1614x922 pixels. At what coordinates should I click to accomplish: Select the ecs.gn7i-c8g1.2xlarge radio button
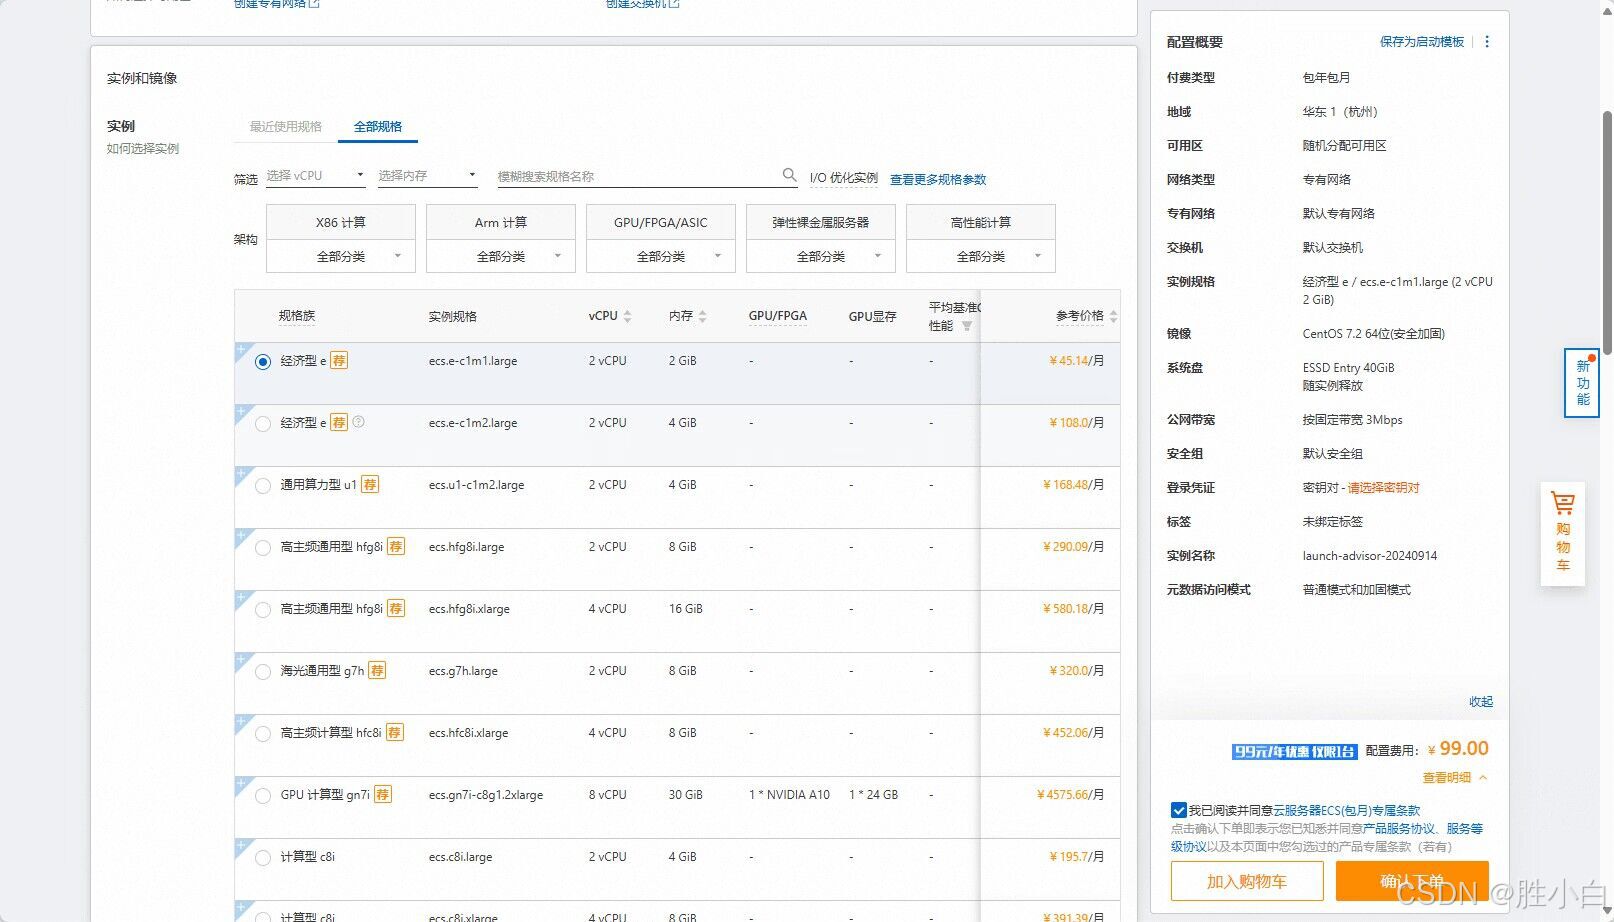[x=263, y=796]
